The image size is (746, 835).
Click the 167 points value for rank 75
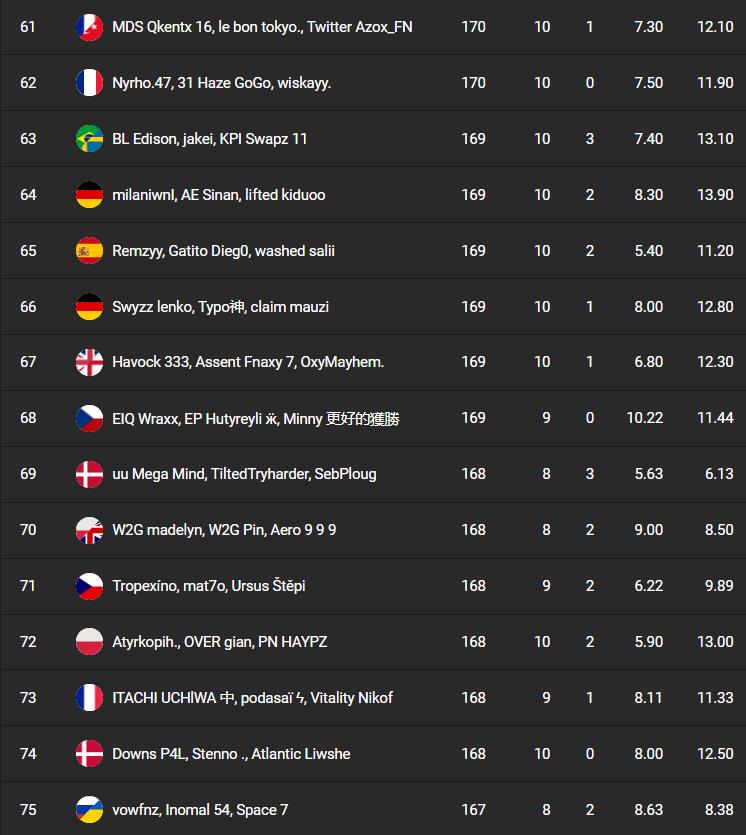(x=474, y=809)
